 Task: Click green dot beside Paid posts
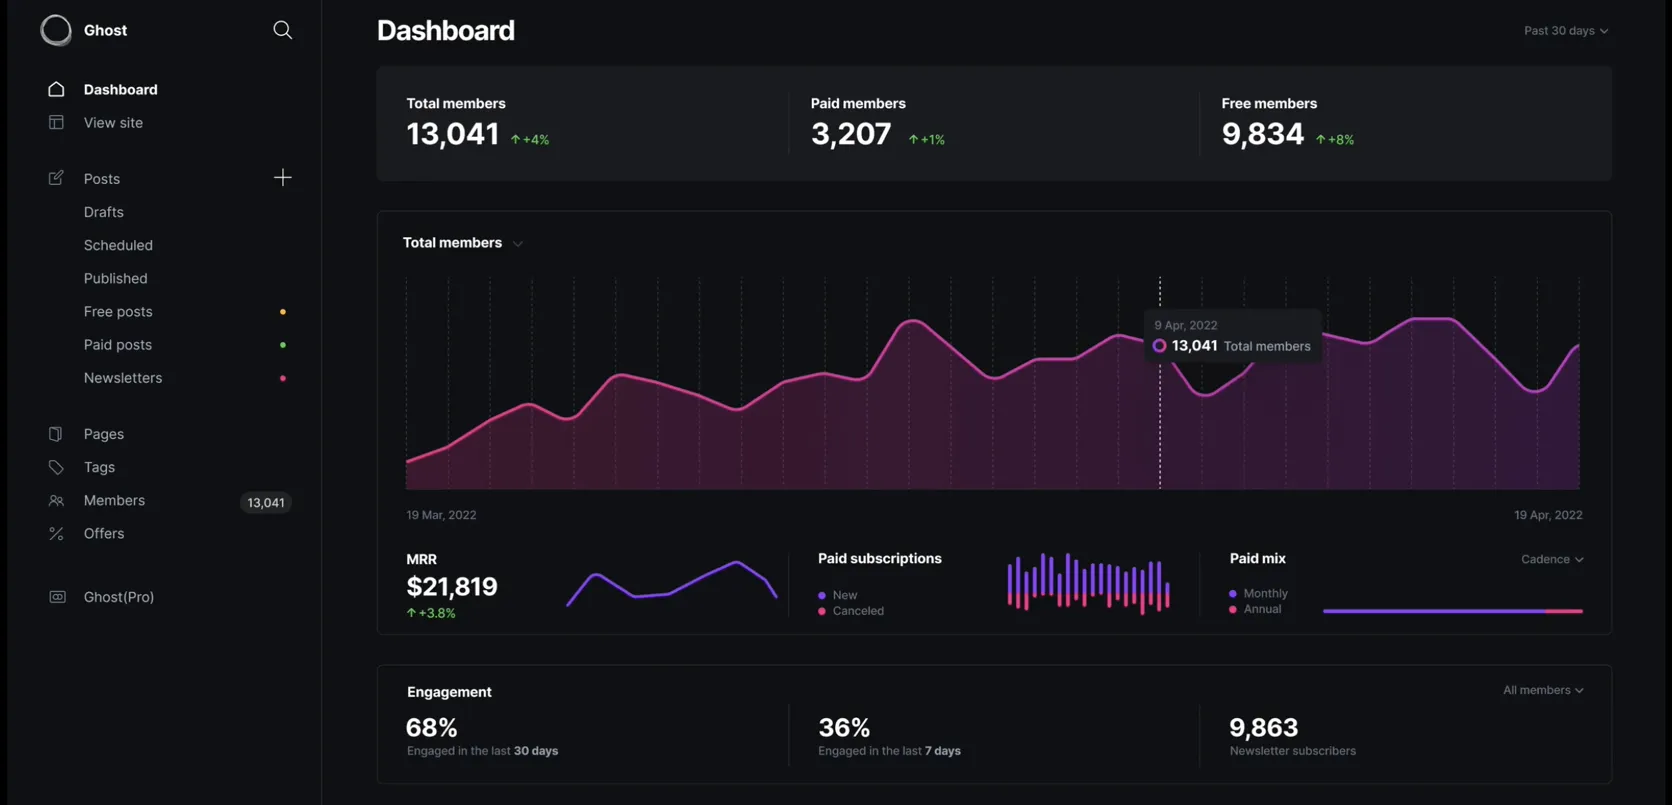[x=283, y=345]
